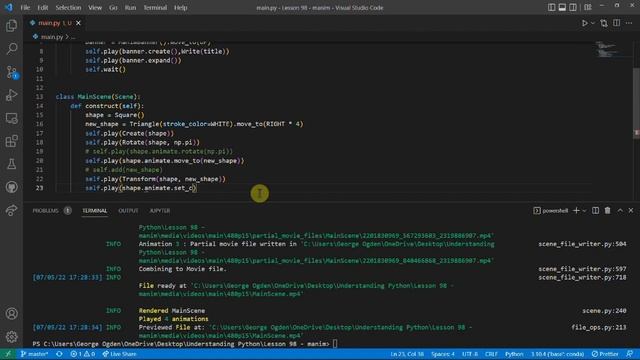Click line number 23 in gutter

[x=39, y=188]
